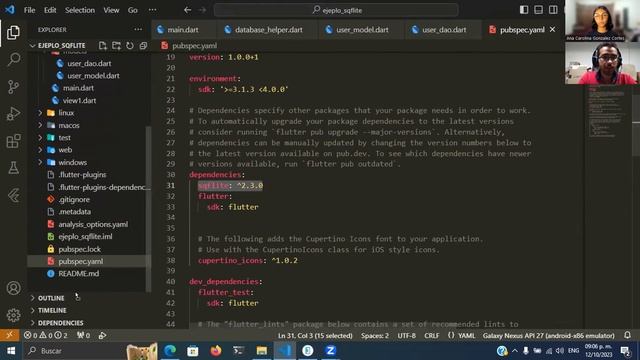The height and width of the screenshot is (360, 640).
Task: Open Source Control view
Action: pyautogui.click(x=13, y=87)
